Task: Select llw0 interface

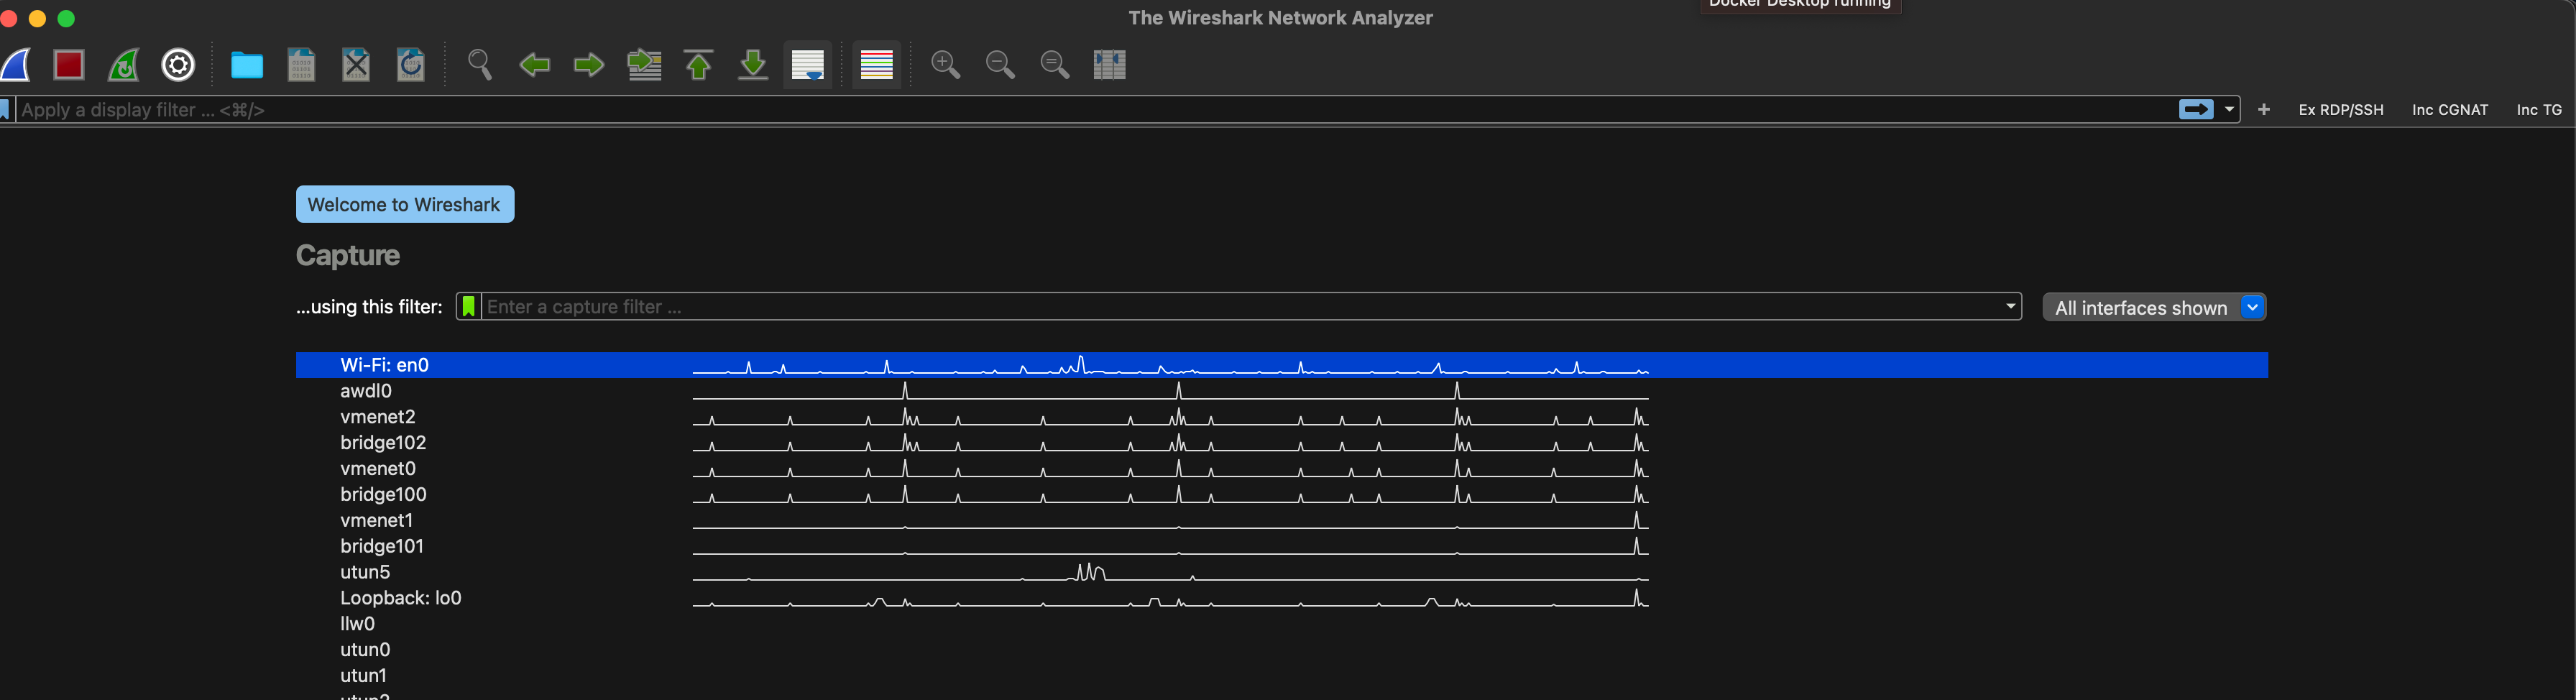Action: 1282,625
